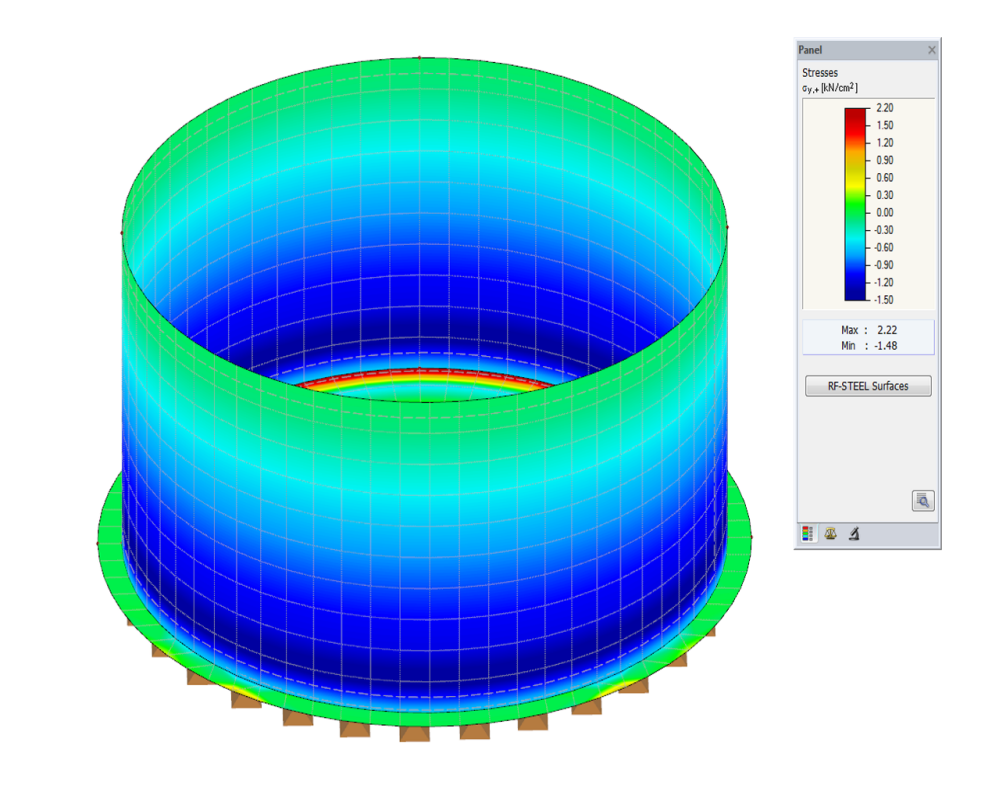
Task: Select the Min -1.48 result field
Action: tap(867, 345)
